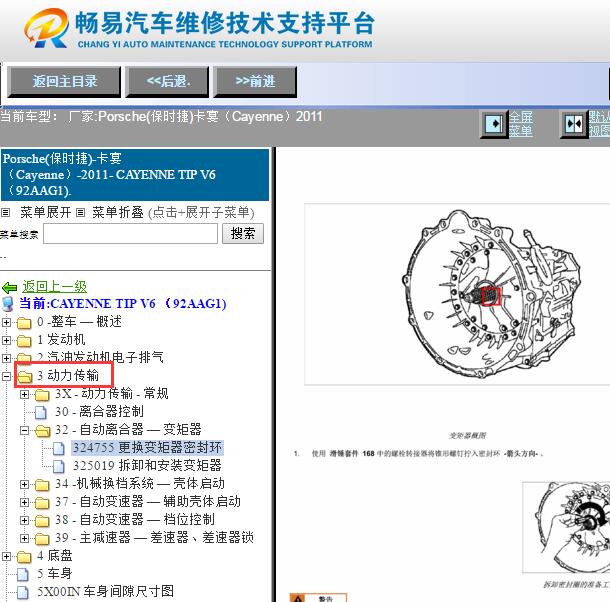
Task: Open the 全屏菜单 link
Action: 521,123
